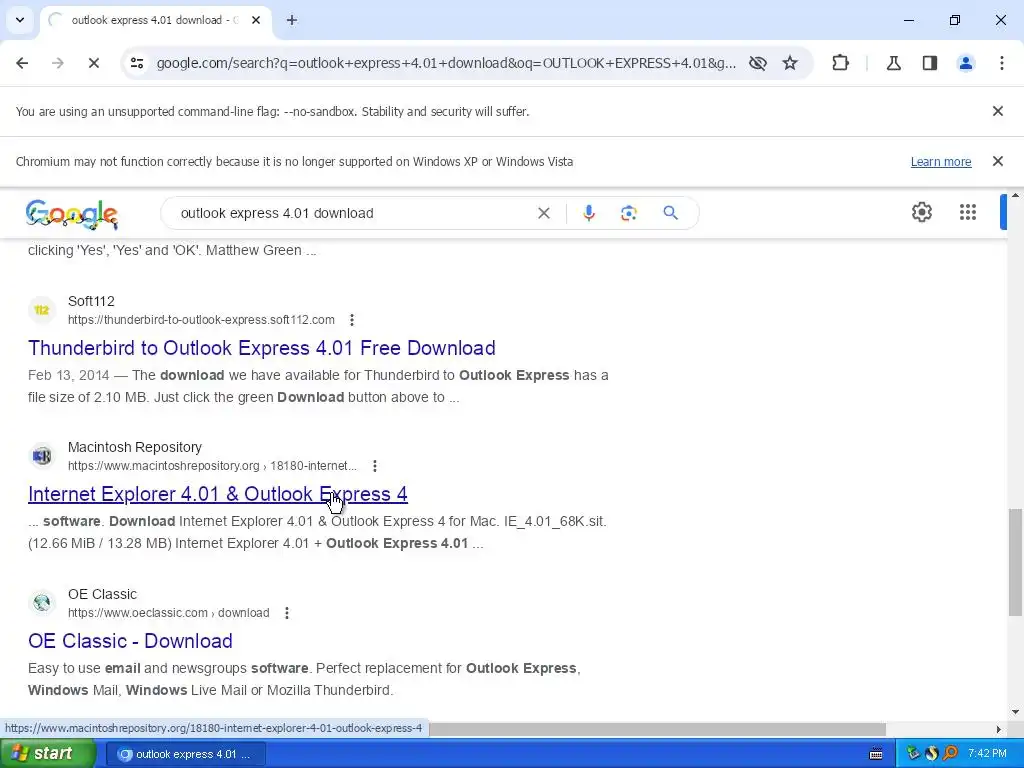The image size is (1024, 768).
Task: Open Macintosh Repository result options menu
Action: (x=375, y=466)
